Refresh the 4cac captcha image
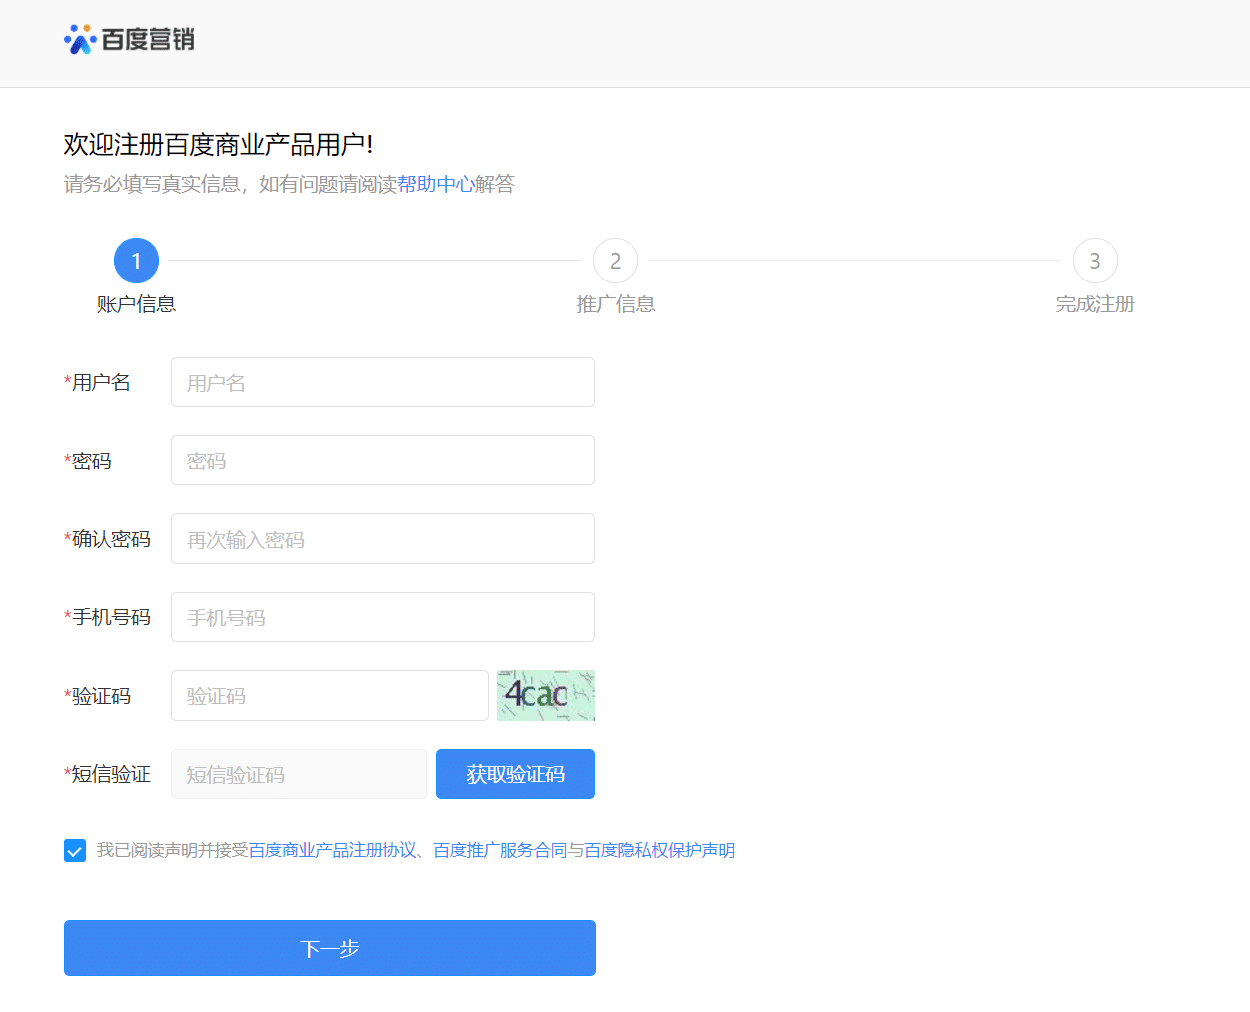Image resolution: width=1250 pixels, height=1012 pixels. [546, 695]
